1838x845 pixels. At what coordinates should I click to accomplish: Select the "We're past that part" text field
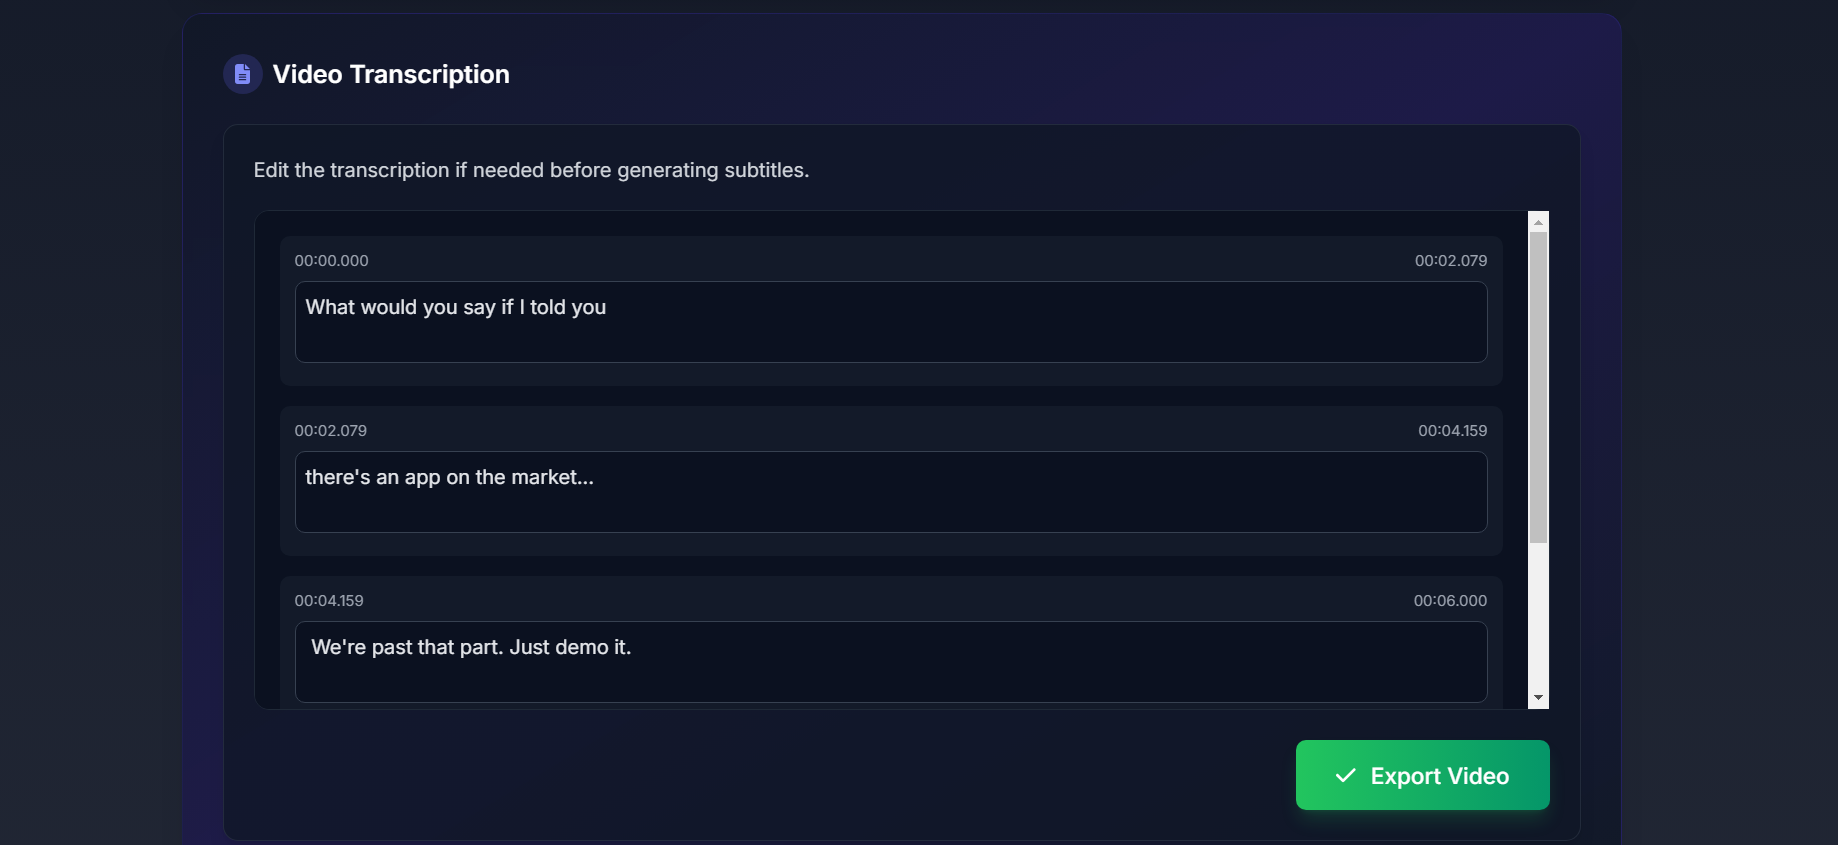[x=891, y=662]
